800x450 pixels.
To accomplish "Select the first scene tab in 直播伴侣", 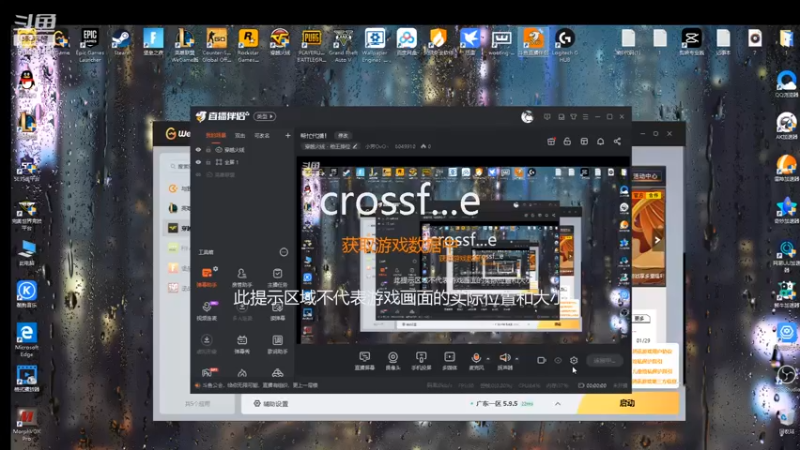I will pos(216,135).
